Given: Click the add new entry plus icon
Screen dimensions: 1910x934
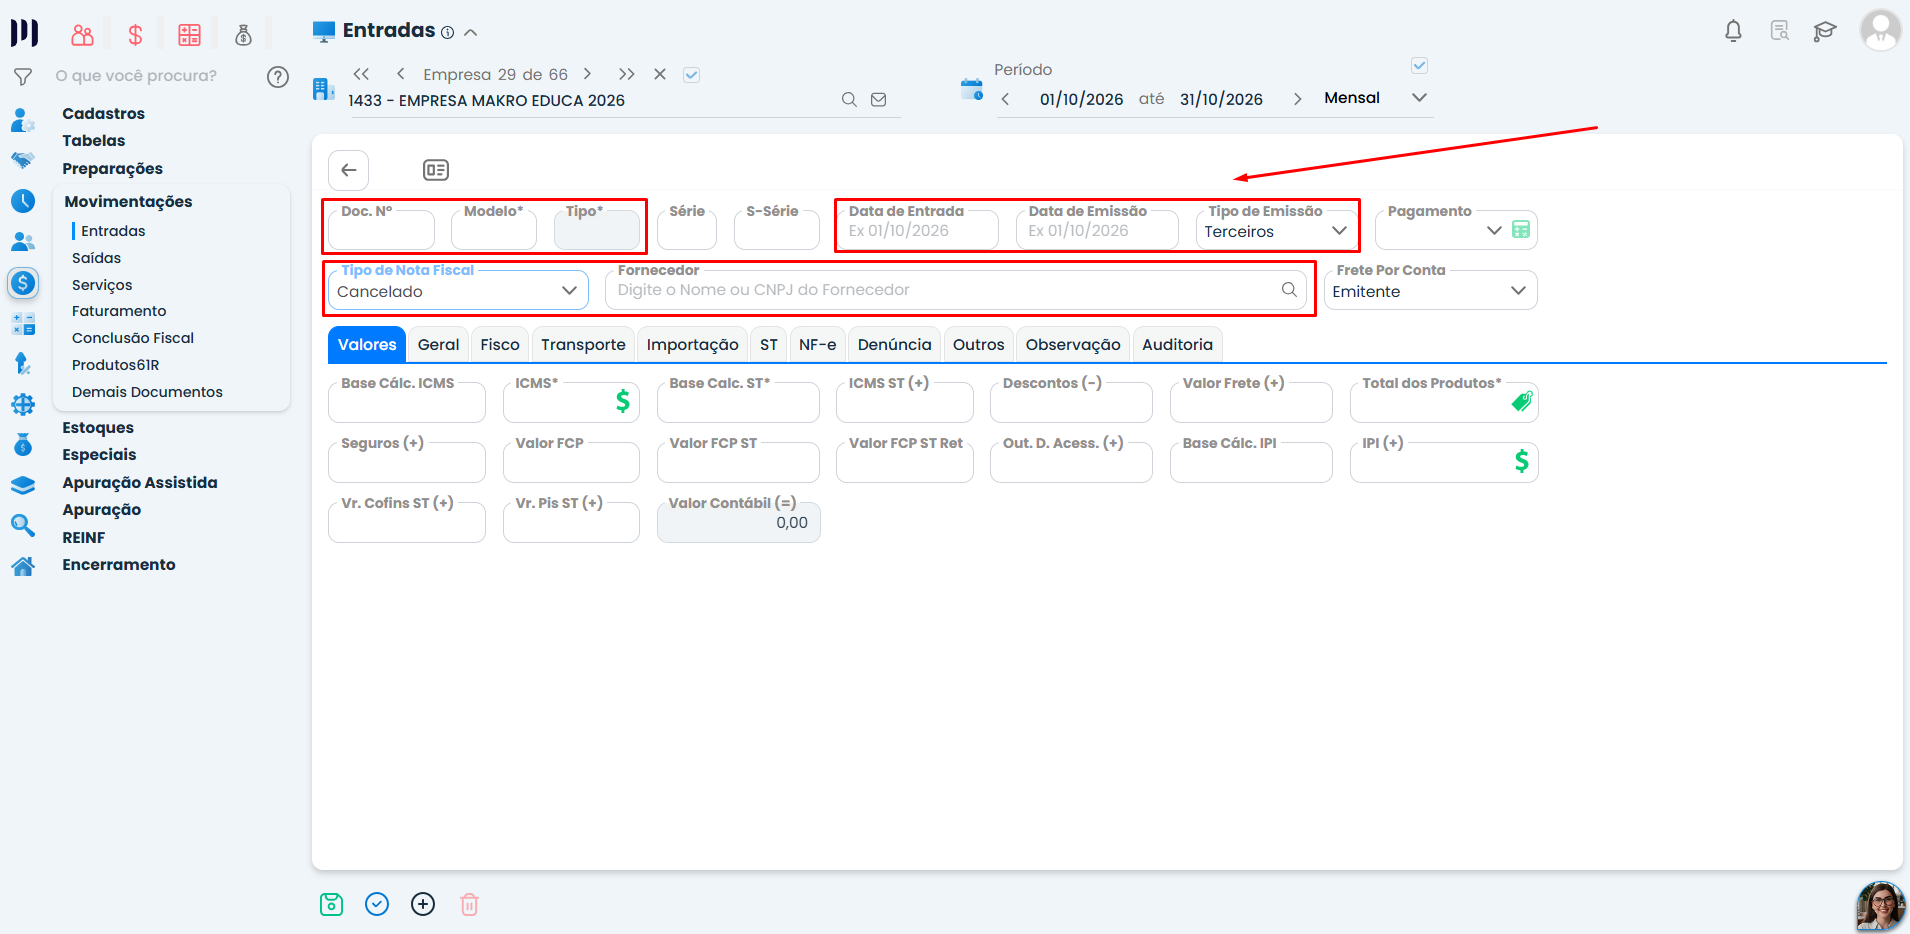Looking at the screenshot, I should click(423, 904).
